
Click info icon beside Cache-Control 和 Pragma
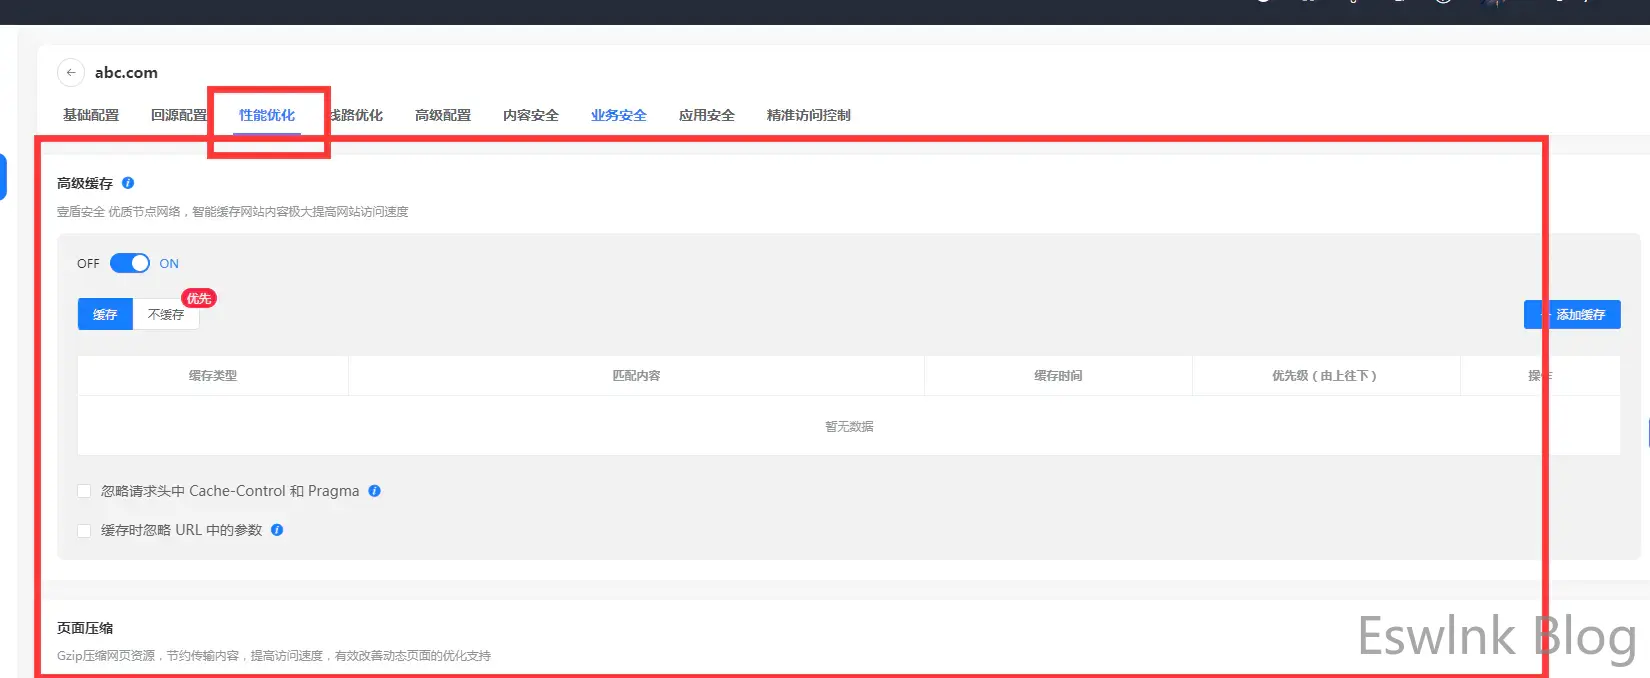click(x=374, y=491)
